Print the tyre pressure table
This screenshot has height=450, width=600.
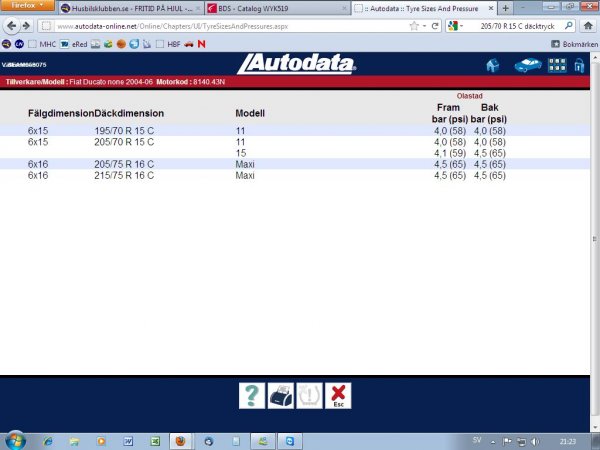(281, 396)
